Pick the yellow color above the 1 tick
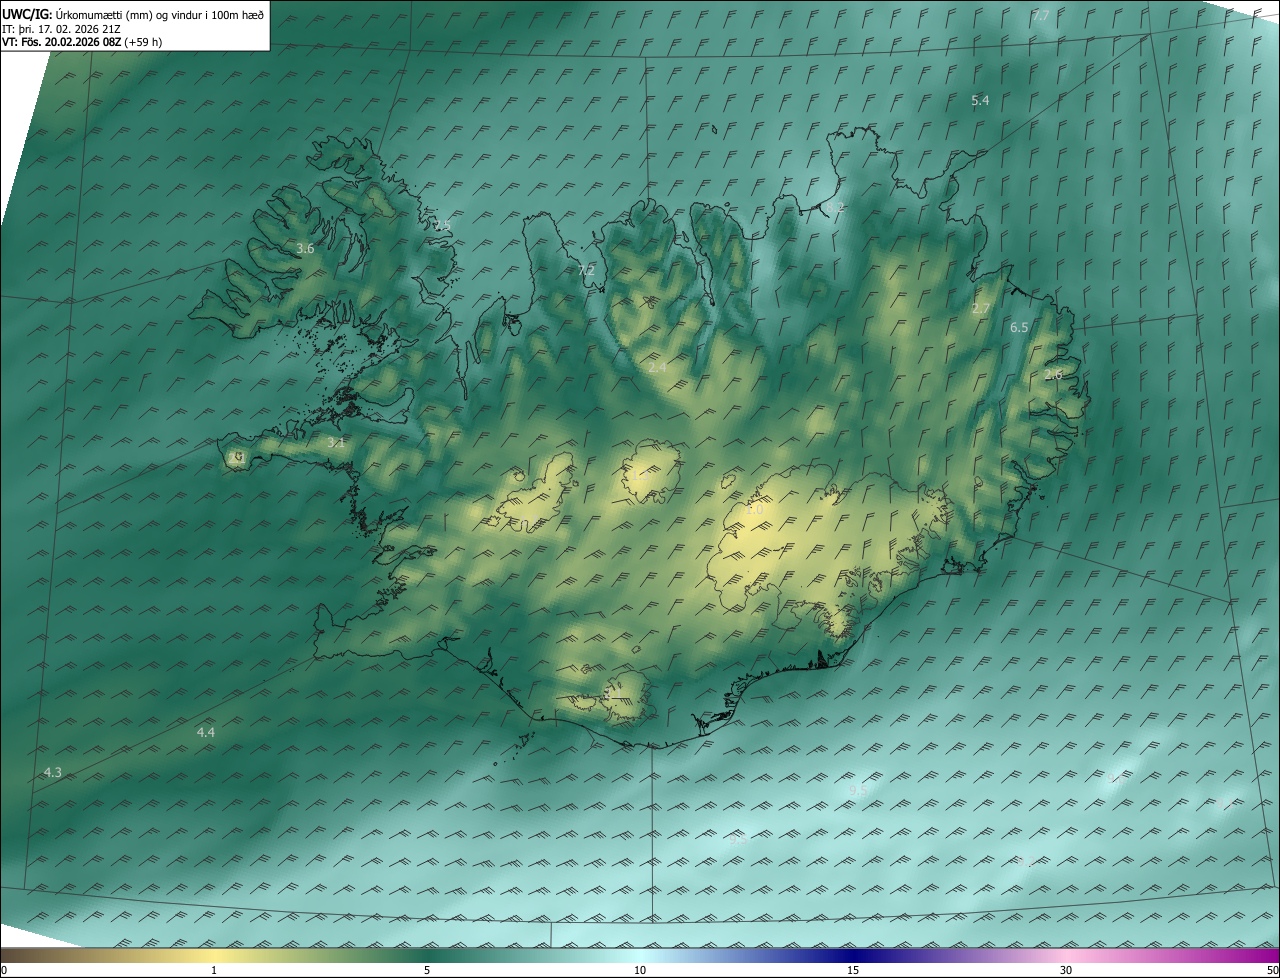Image resolution: width=1280 pixels, height=978 pixels. pos(214,955)
